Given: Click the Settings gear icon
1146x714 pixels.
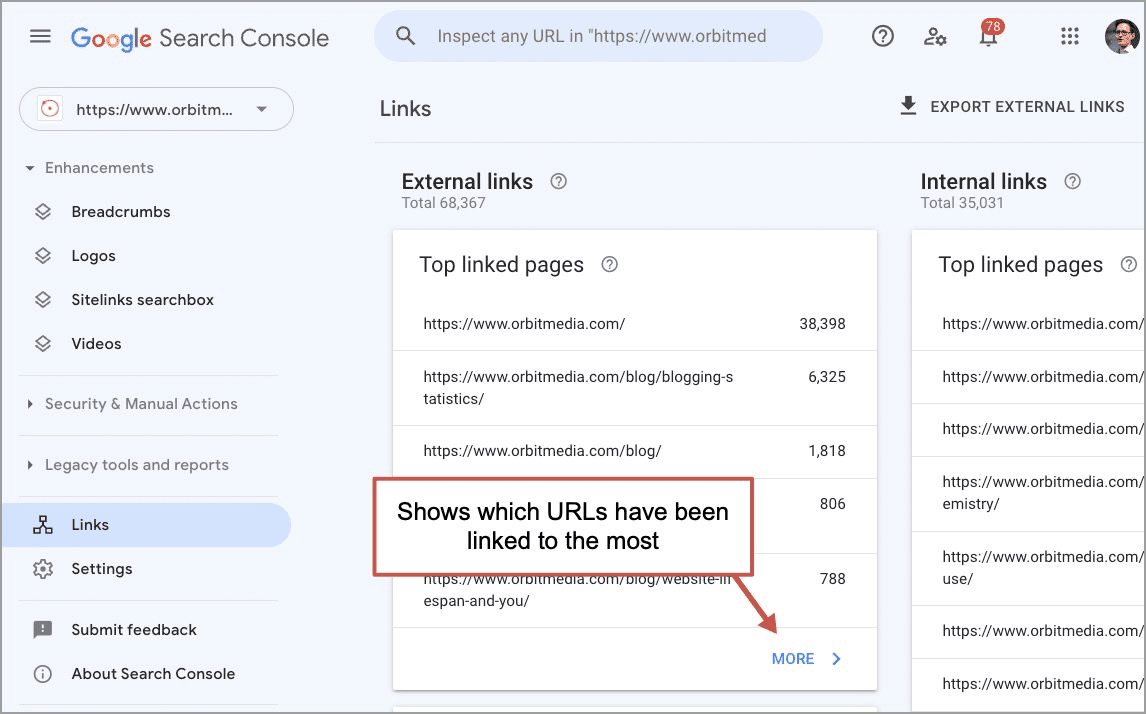Looking at the screenshot, I should (x=43, y=569).
